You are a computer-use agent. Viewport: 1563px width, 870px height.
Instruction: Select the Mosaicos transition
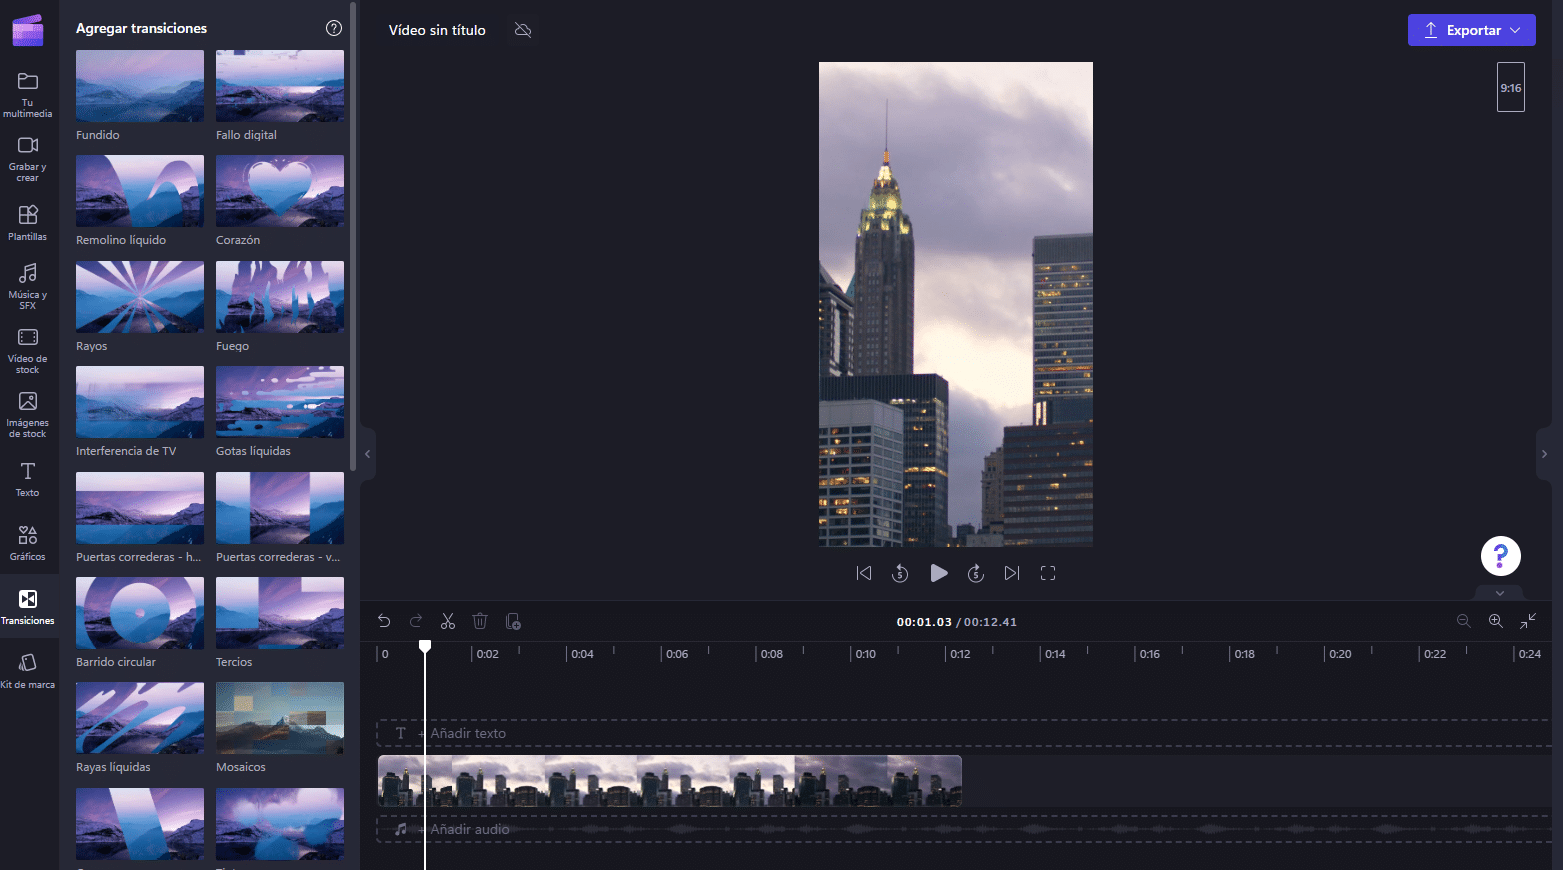[x=280, y=718]
